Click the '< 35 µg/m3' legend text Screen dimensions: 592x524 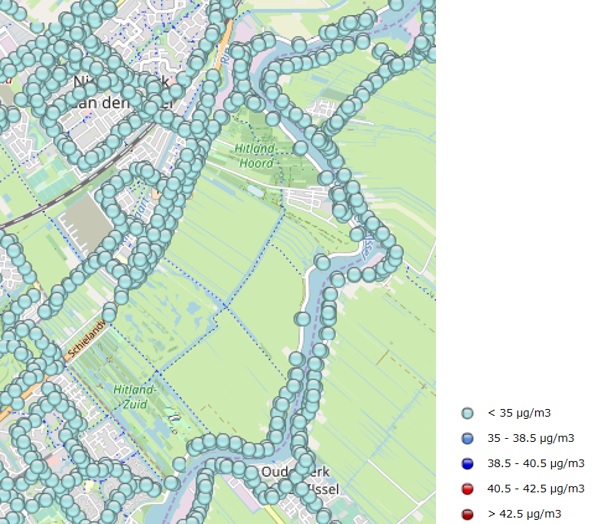click(519, 413)
